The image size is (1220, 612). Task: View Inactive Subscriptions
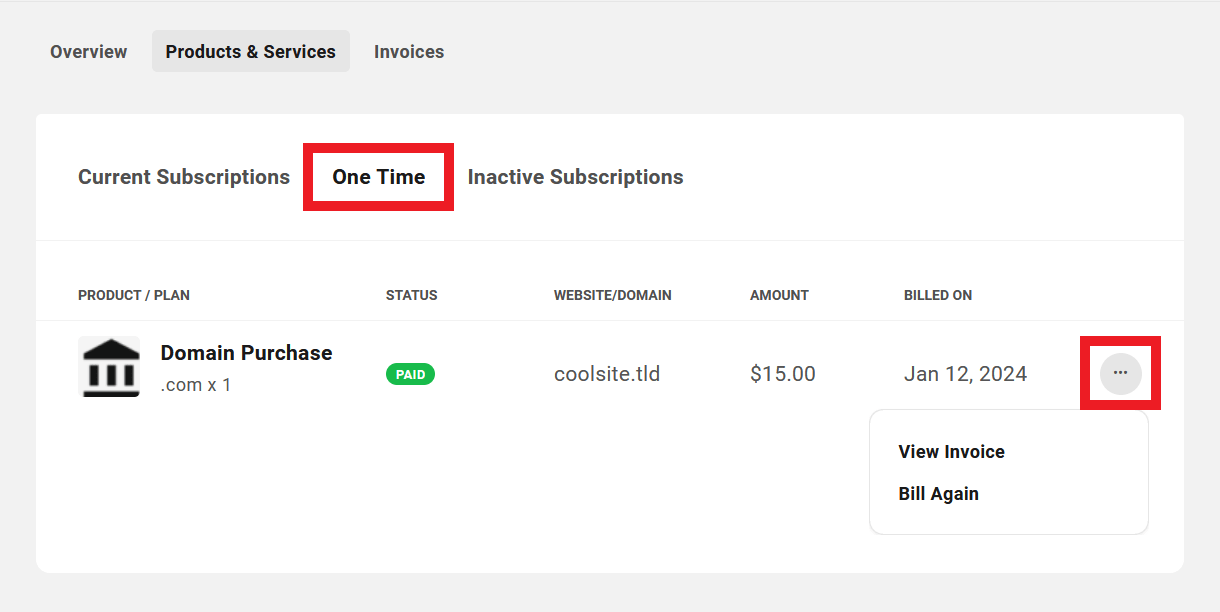tap(575, 177)
